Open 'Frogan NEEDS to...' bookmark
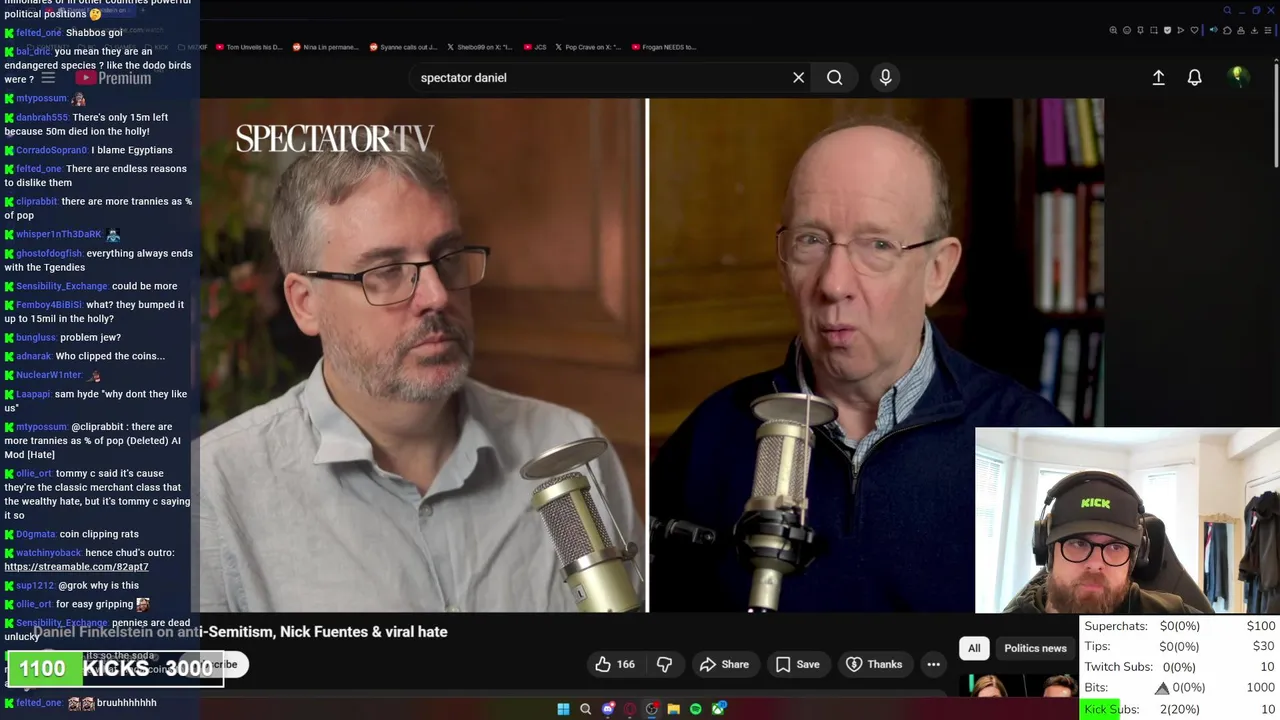This screenshot has height=720, width=1280. (663, 47)
